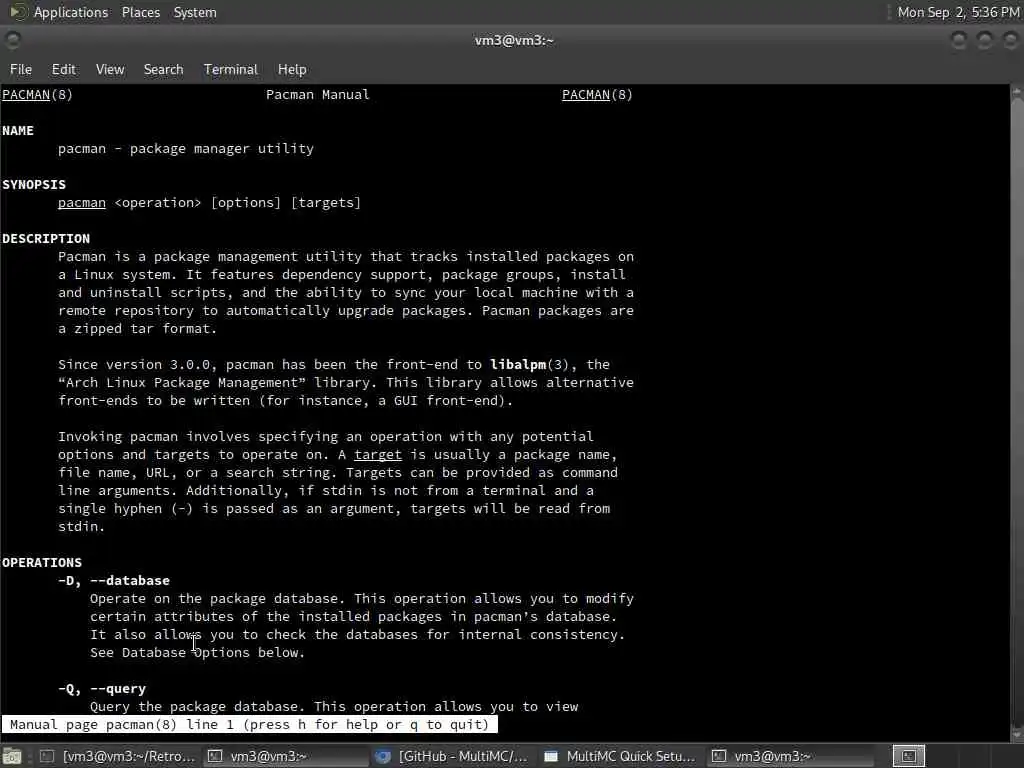Click the '[targets]' synopsis argument

click(x=325, y=202)
